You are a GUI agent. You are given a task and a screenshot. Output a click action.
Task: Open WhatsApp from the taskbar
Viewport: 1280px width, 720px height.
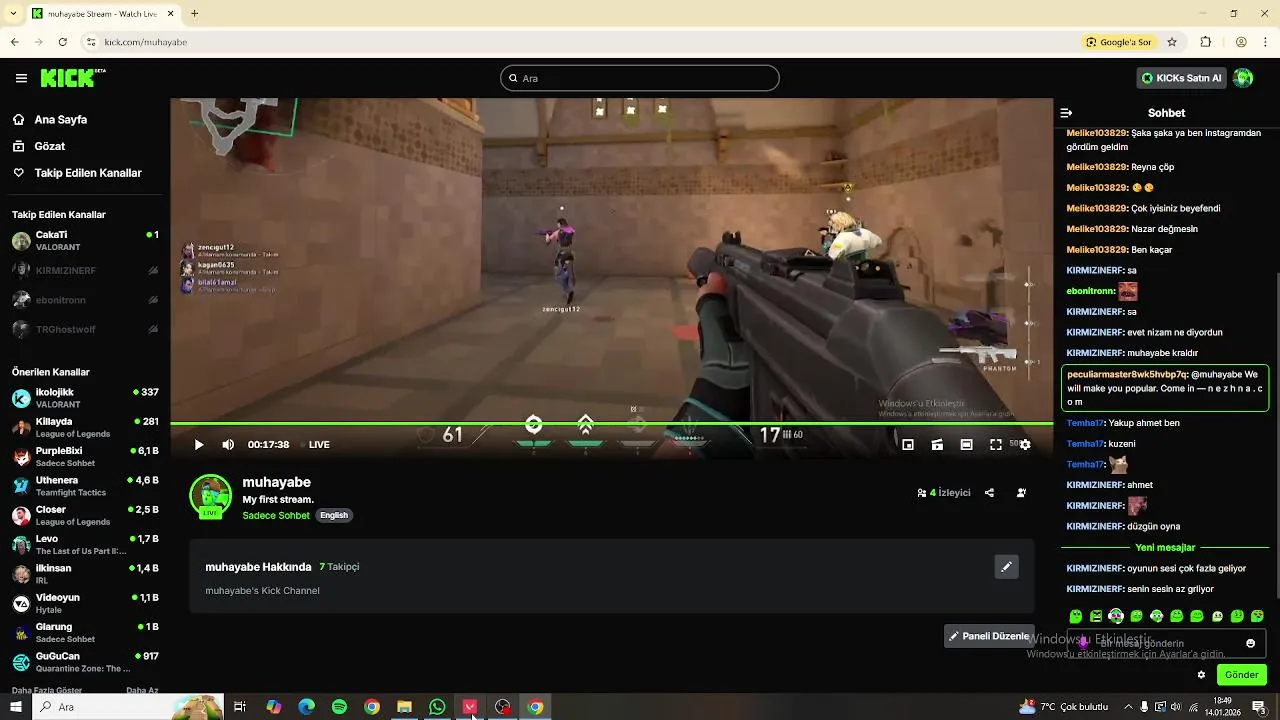tap(437, 707)
